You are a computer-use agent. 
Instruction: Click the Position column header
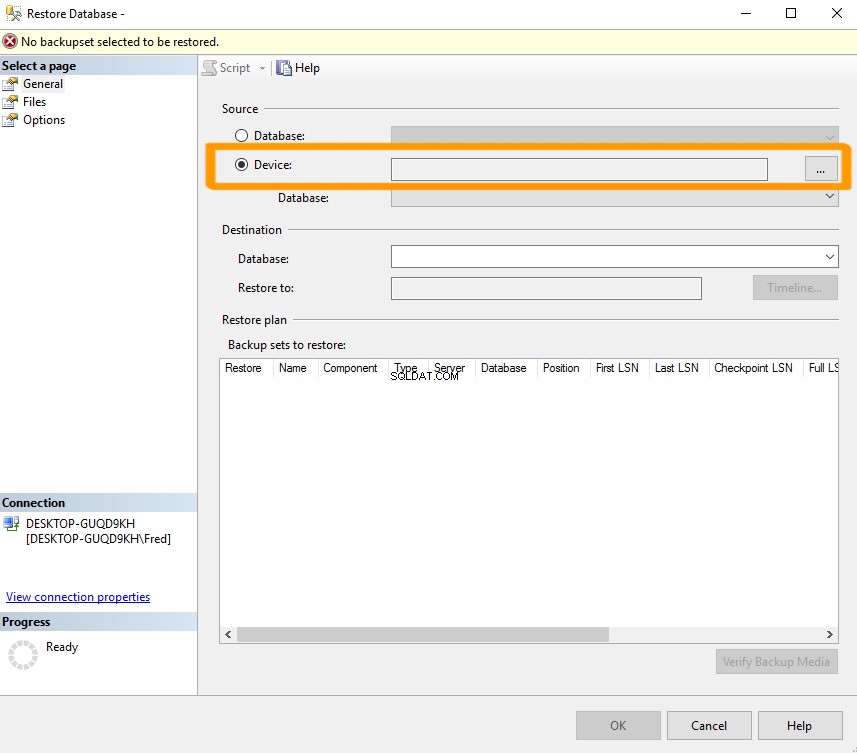pos(561,368)
